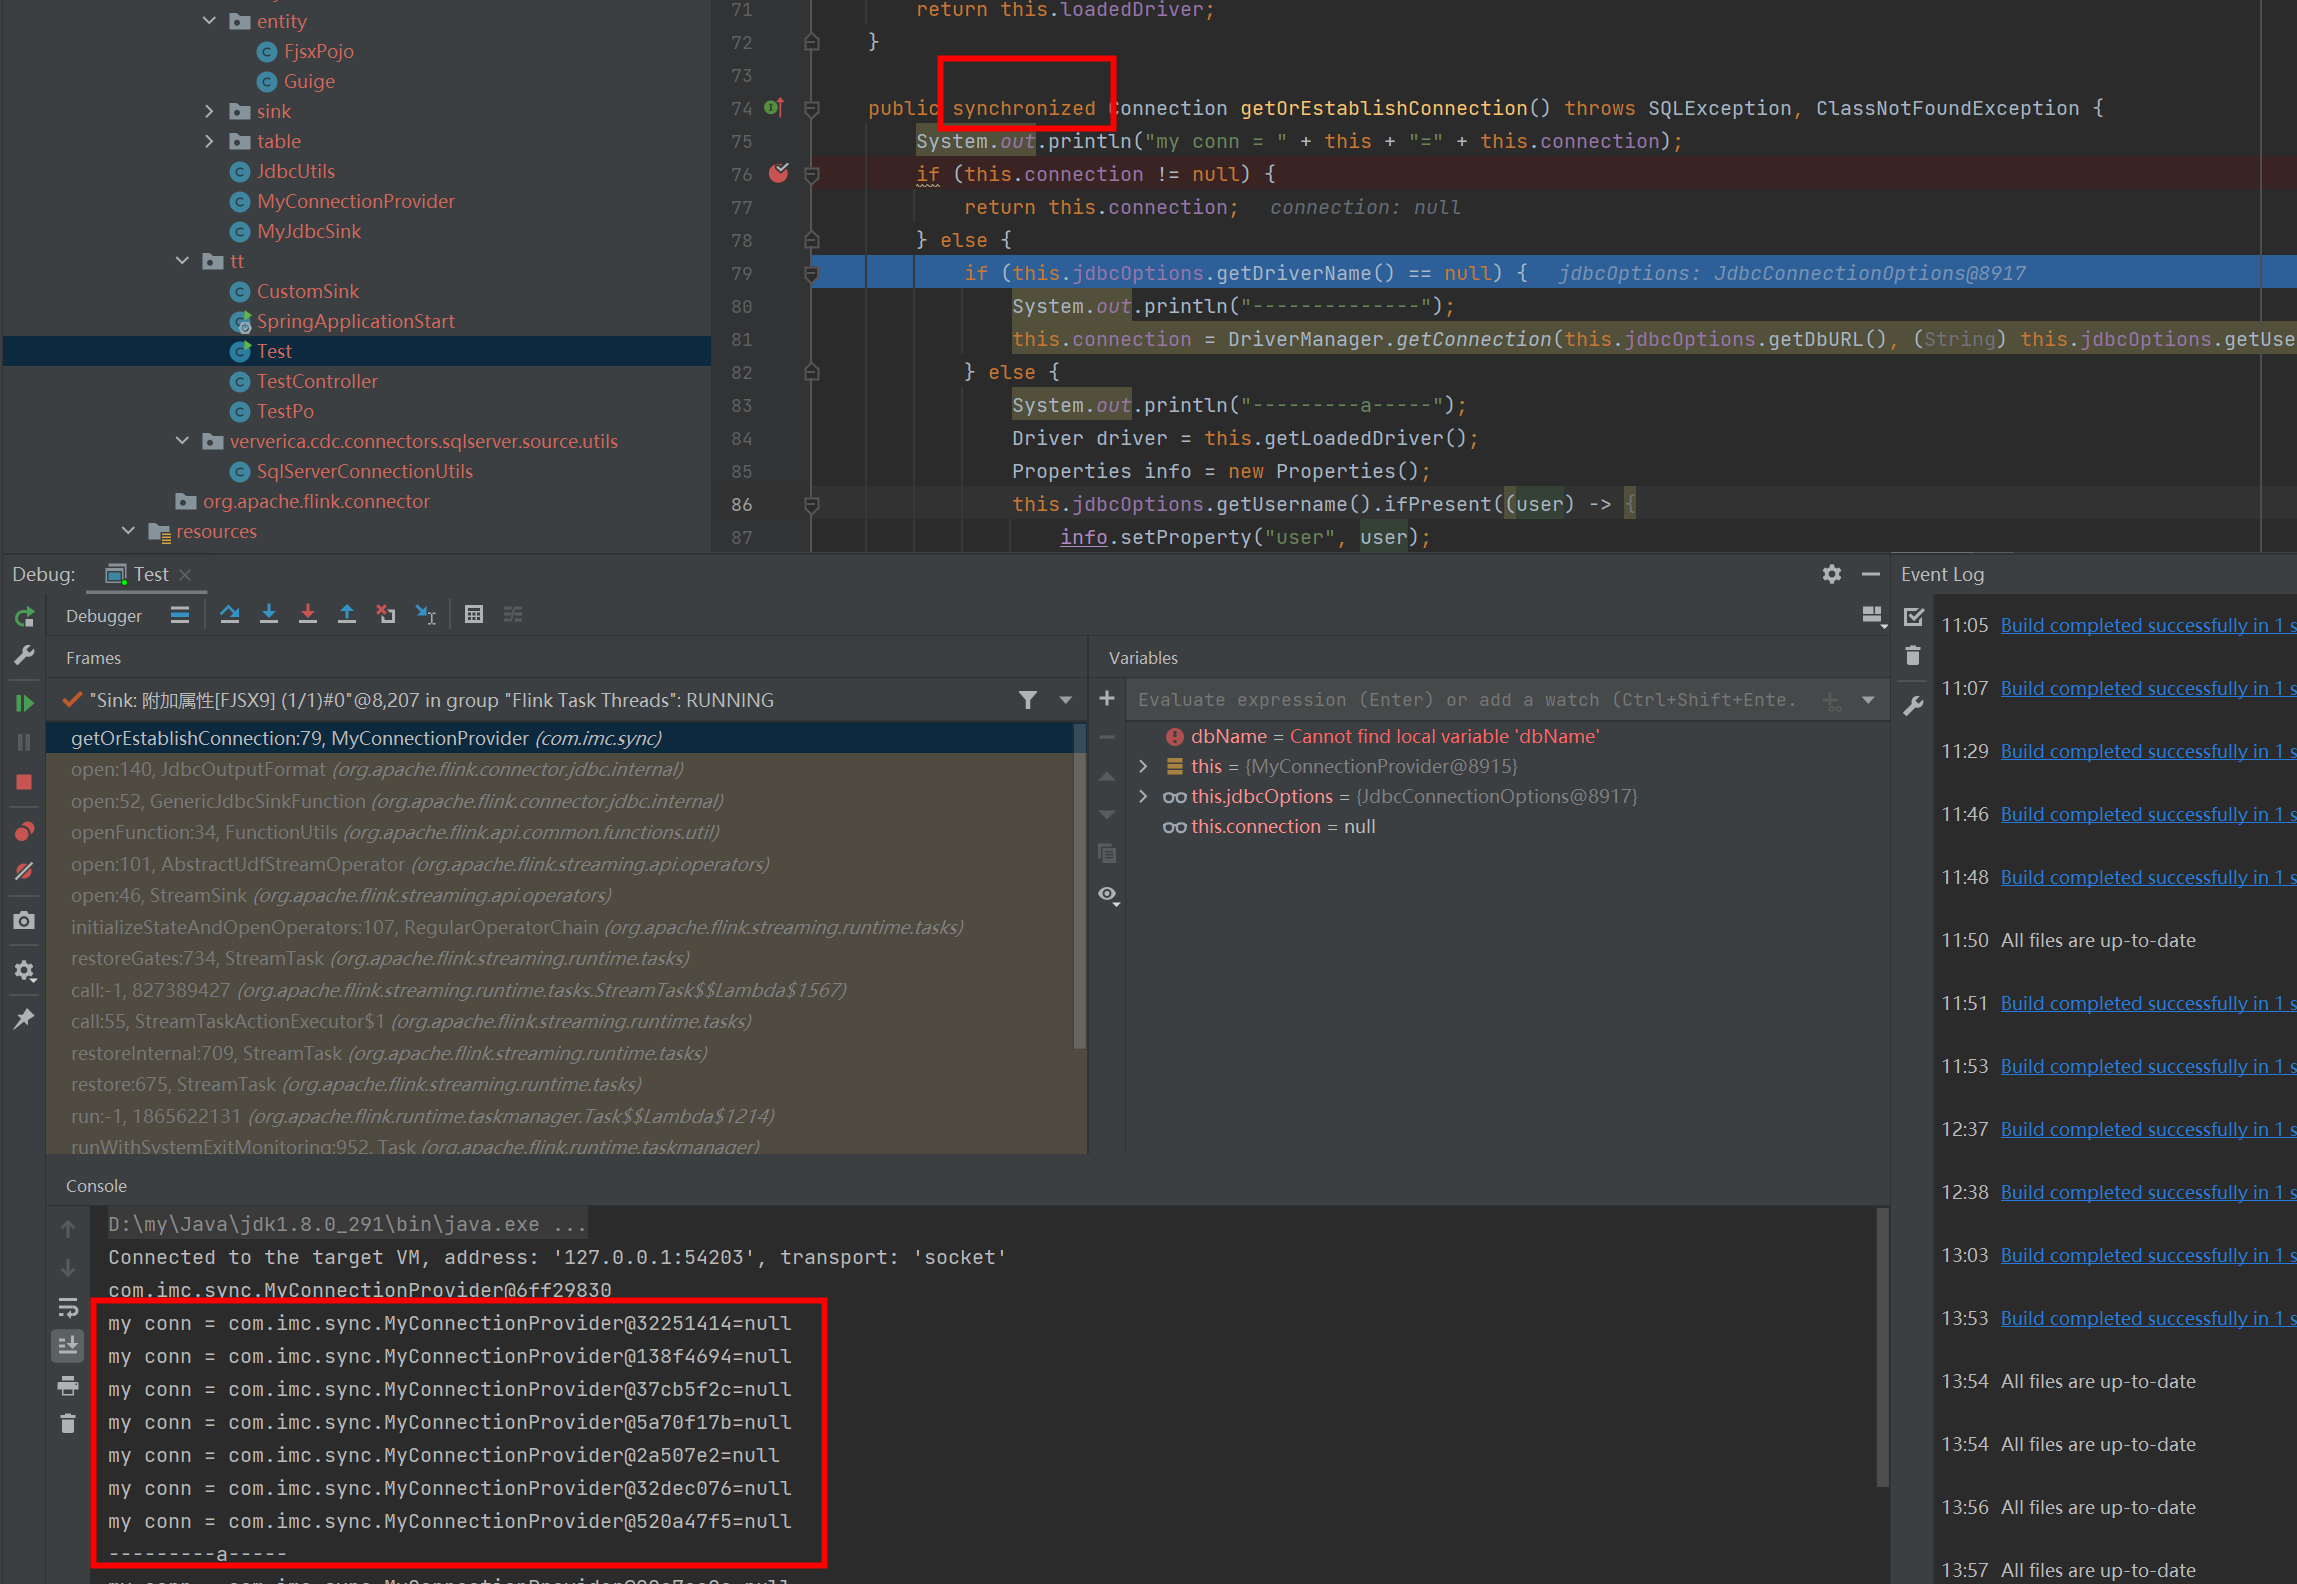
Task: Expand the table folder
Action: coord(209,141)
